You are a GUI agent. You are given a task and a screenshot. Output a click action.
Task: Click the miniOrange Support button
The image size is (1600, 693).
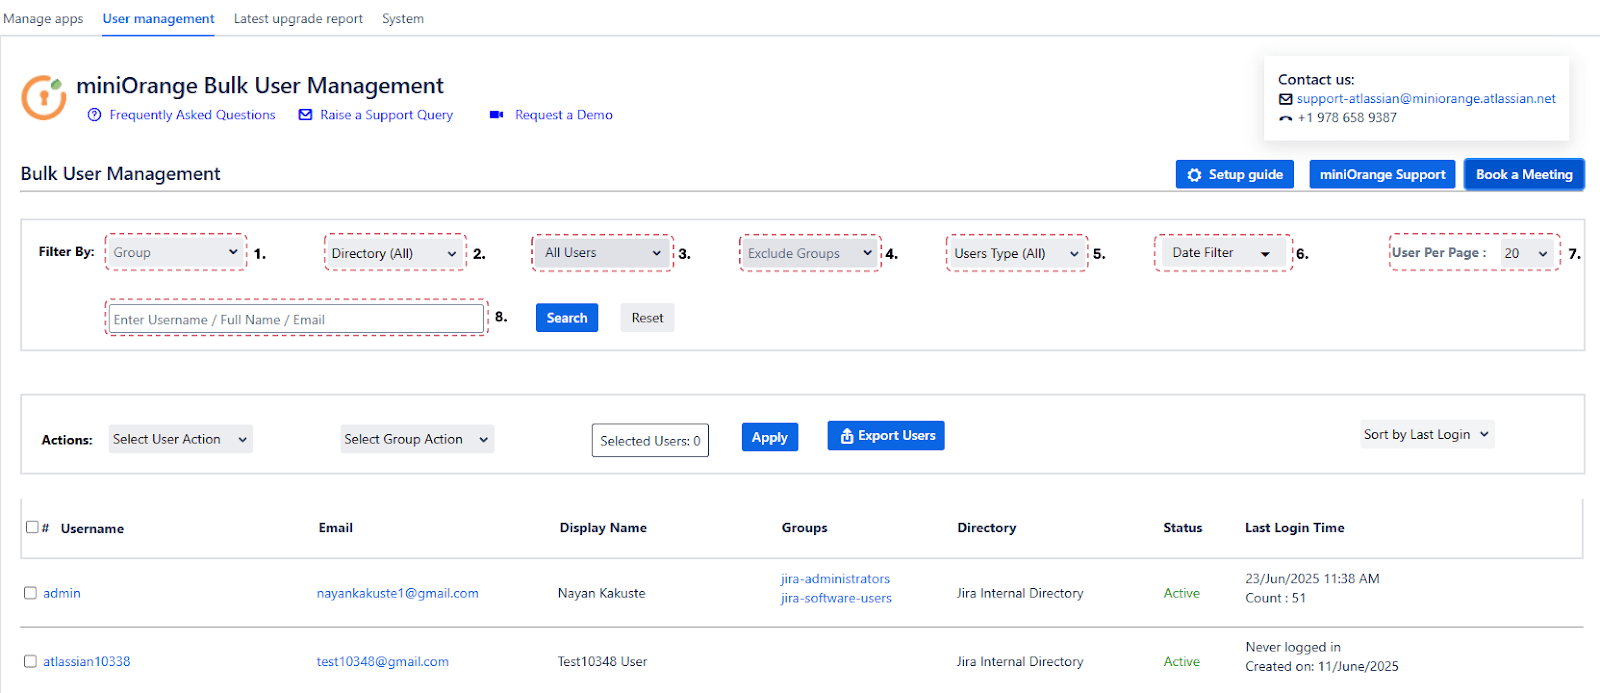point(1382,174)
